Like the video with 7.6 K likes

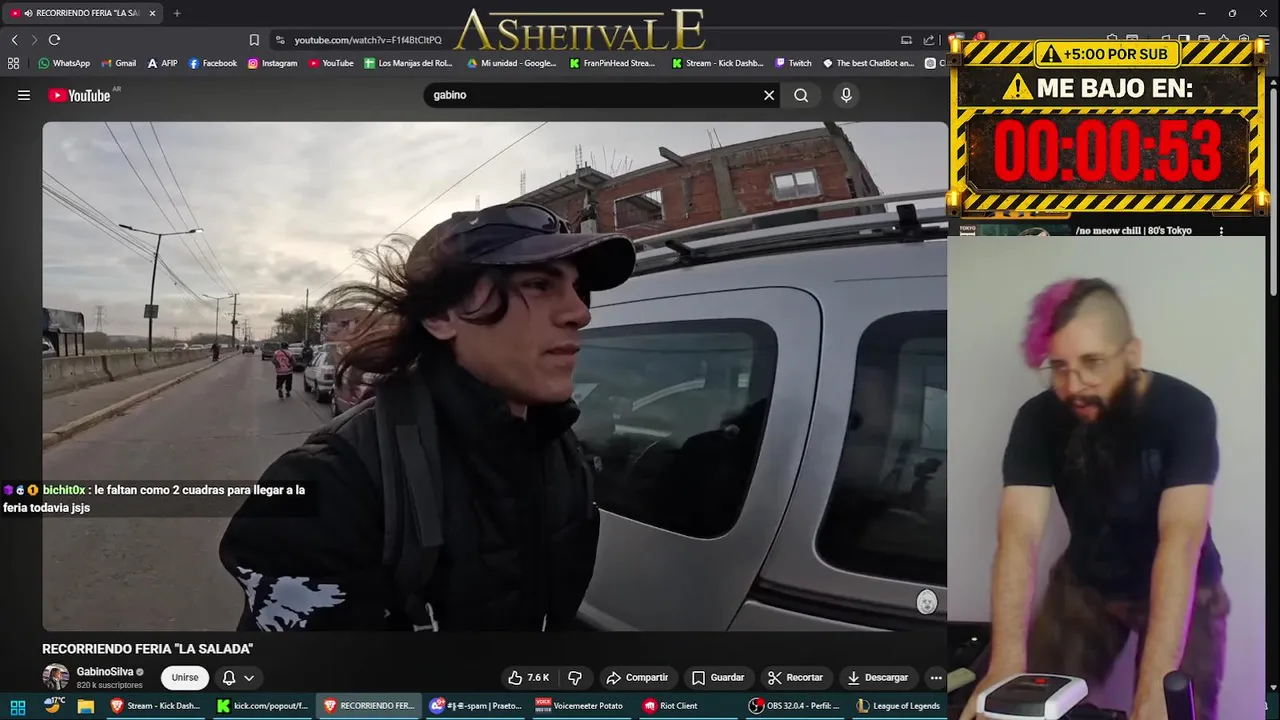529,677
